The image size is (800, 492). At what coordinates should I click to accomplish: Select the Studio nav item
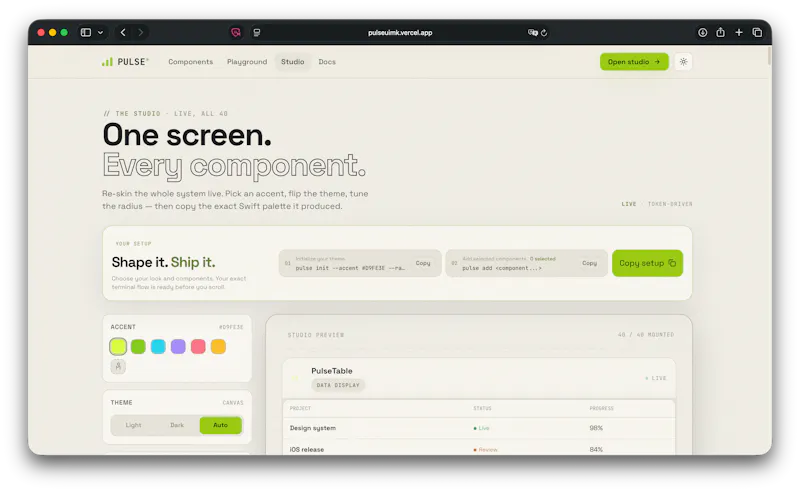tap(292, 62)
